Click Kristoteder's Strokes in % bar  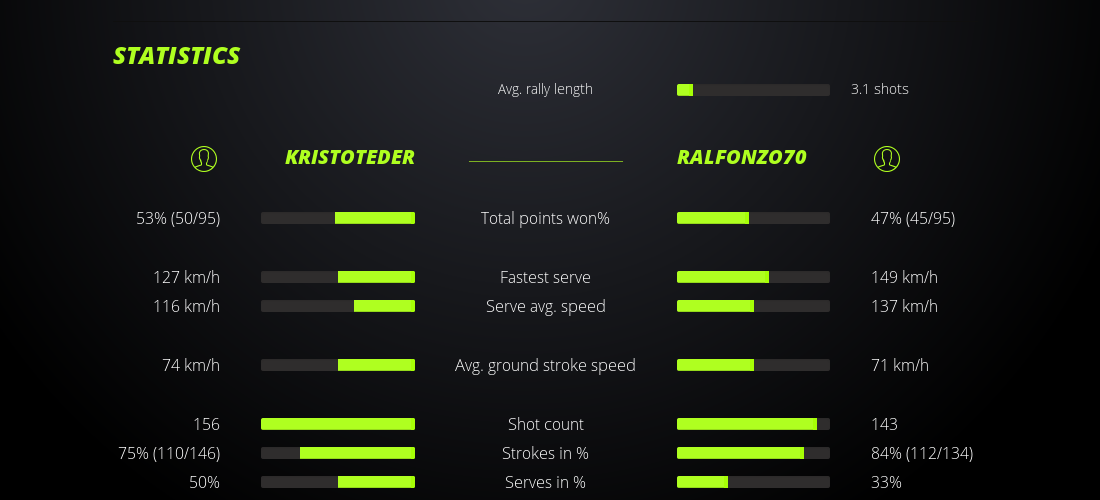(338, 453)
